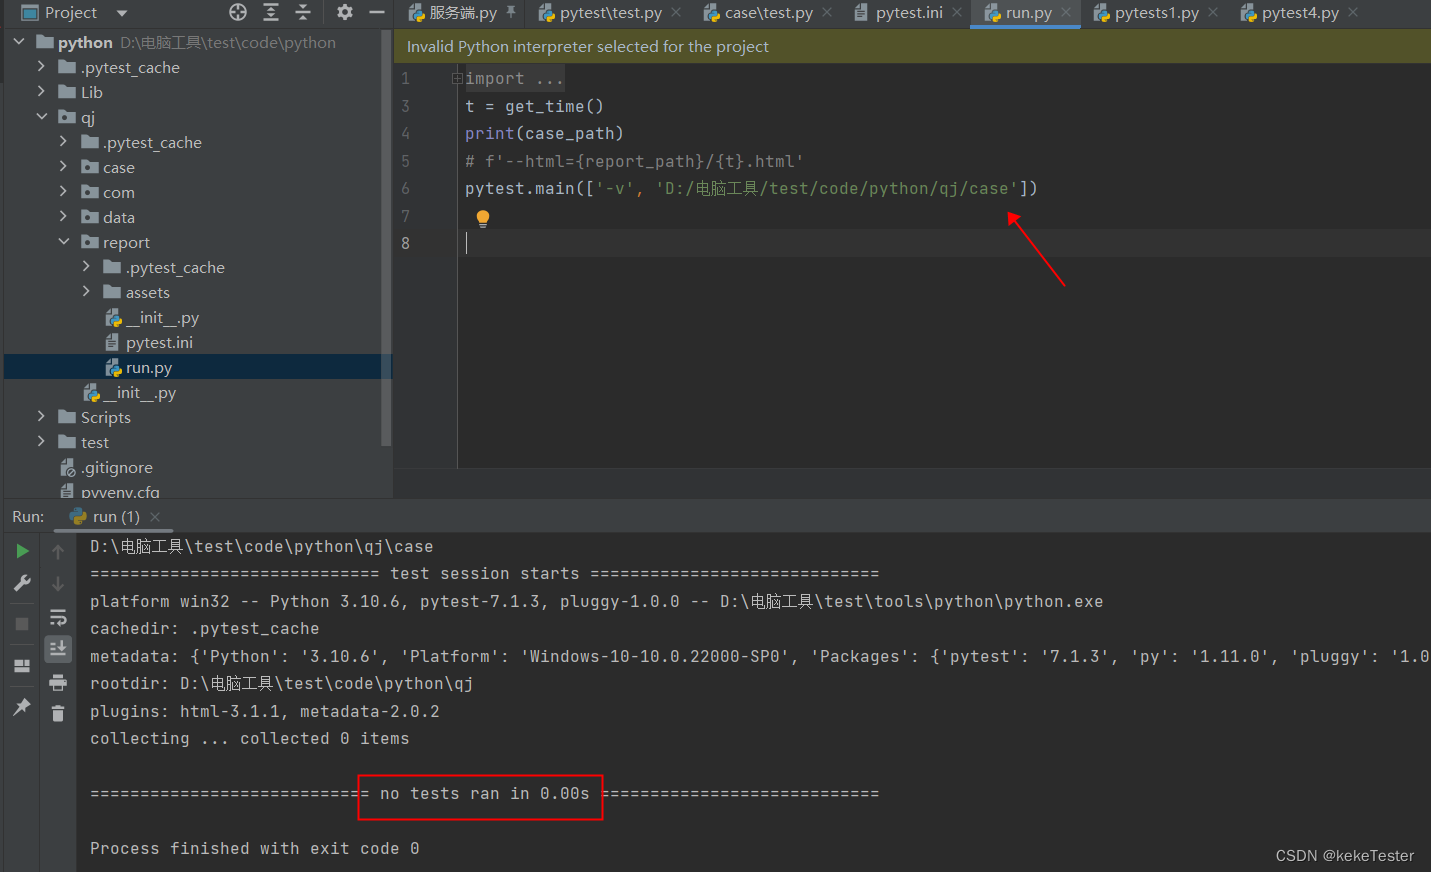
Task: Expand the Lib folder
Action: pyautogui.click(x=41, y=92)
